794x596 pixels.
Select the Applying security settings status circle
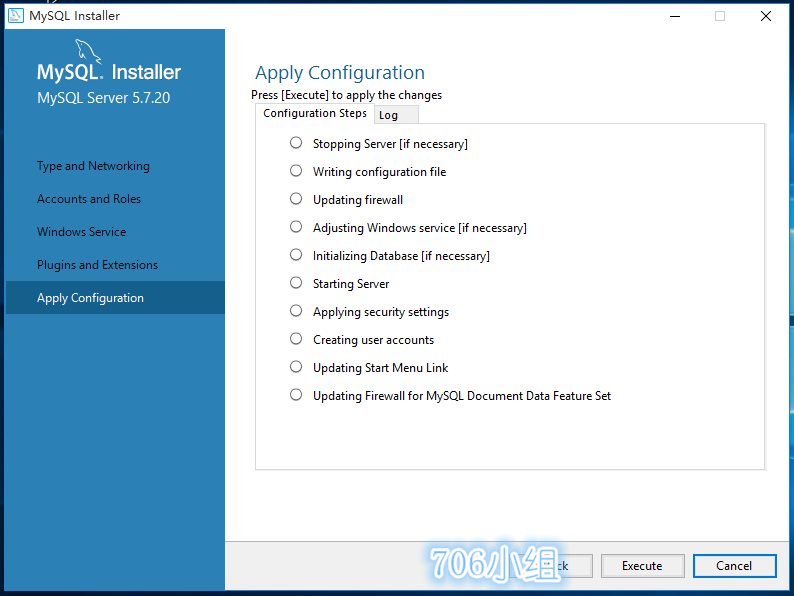pos(296,310)
